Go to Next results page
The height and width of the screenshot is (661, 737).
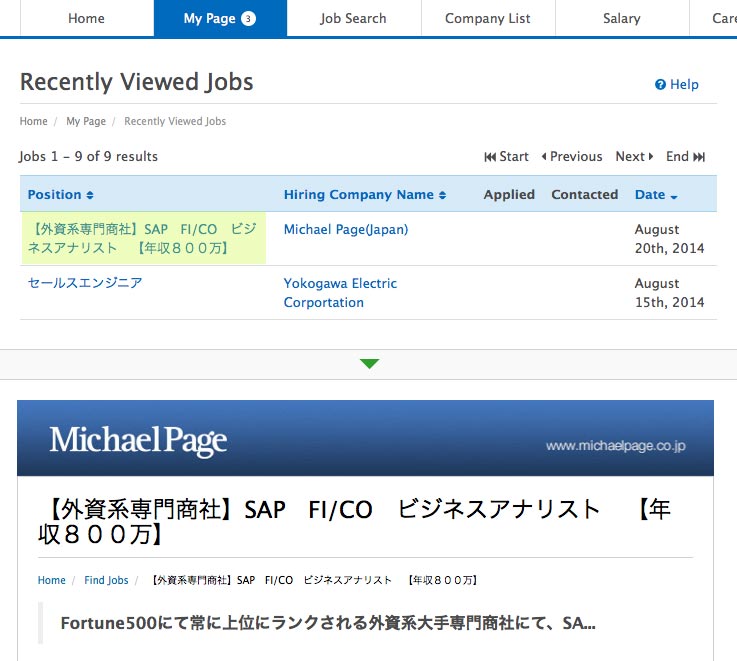click(x=635, y=157)
